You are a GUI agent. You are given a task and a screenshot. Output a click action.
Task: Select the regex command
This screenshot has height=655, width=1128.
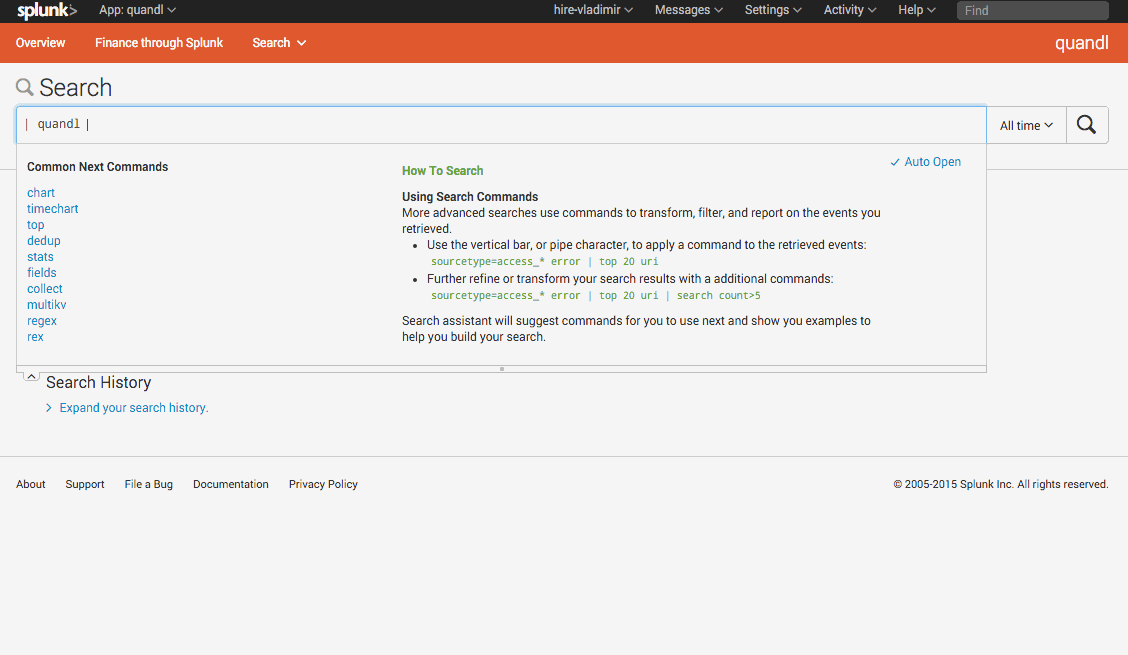[x=42, y=321]
